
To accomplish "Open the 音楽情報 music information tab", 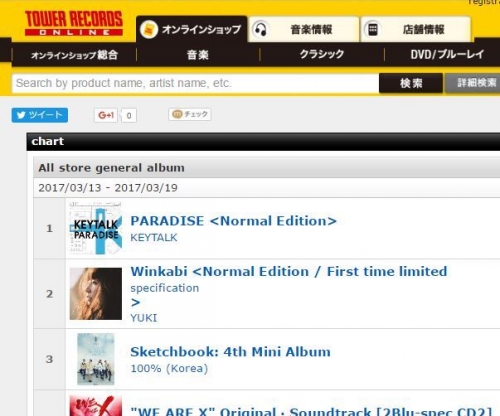I will [303, 29].
